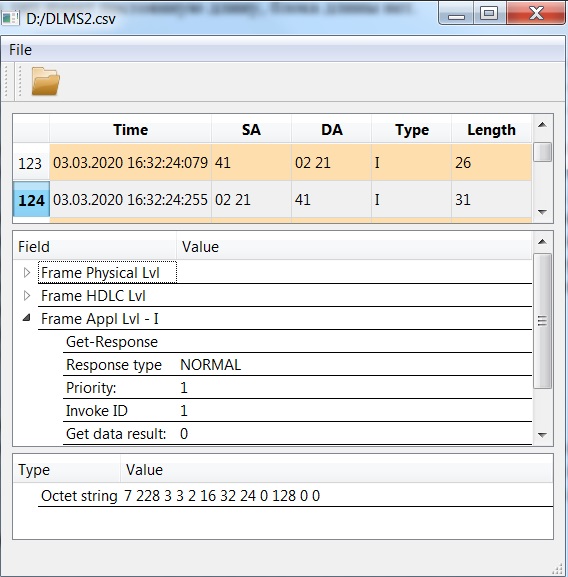Select the Response type NORMAL row
This screenshot has height=577, width=568.
click(297, 365)
